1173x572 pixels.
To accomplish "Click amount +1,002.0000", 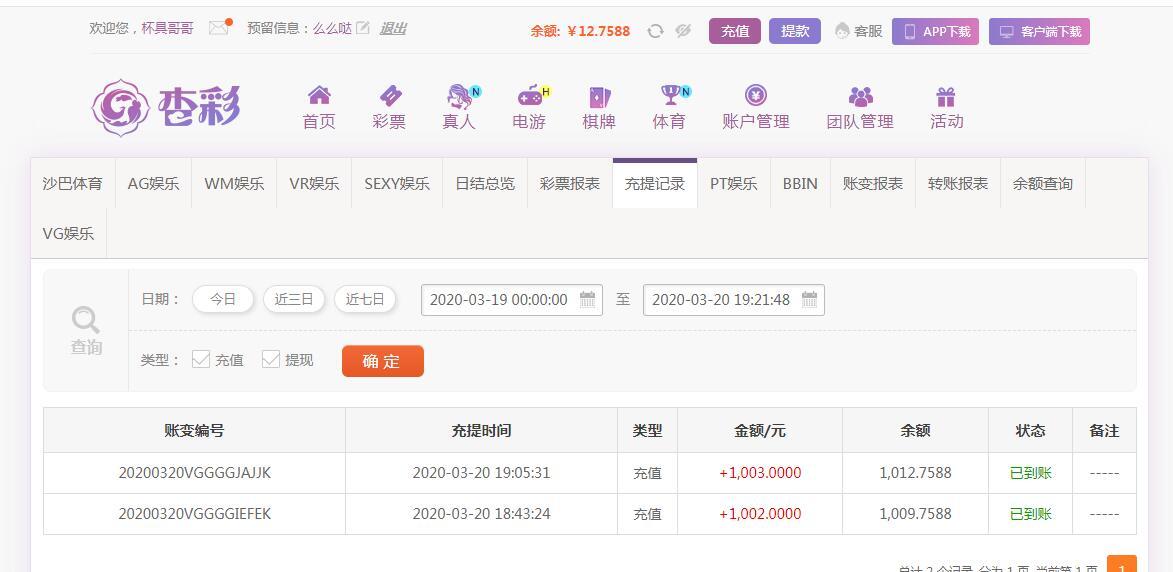I will 760,514.
